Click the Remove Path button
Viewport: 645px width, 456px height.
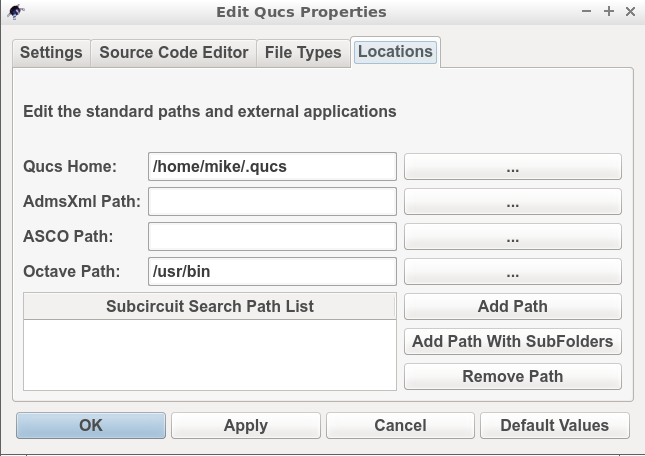point(513,376)
